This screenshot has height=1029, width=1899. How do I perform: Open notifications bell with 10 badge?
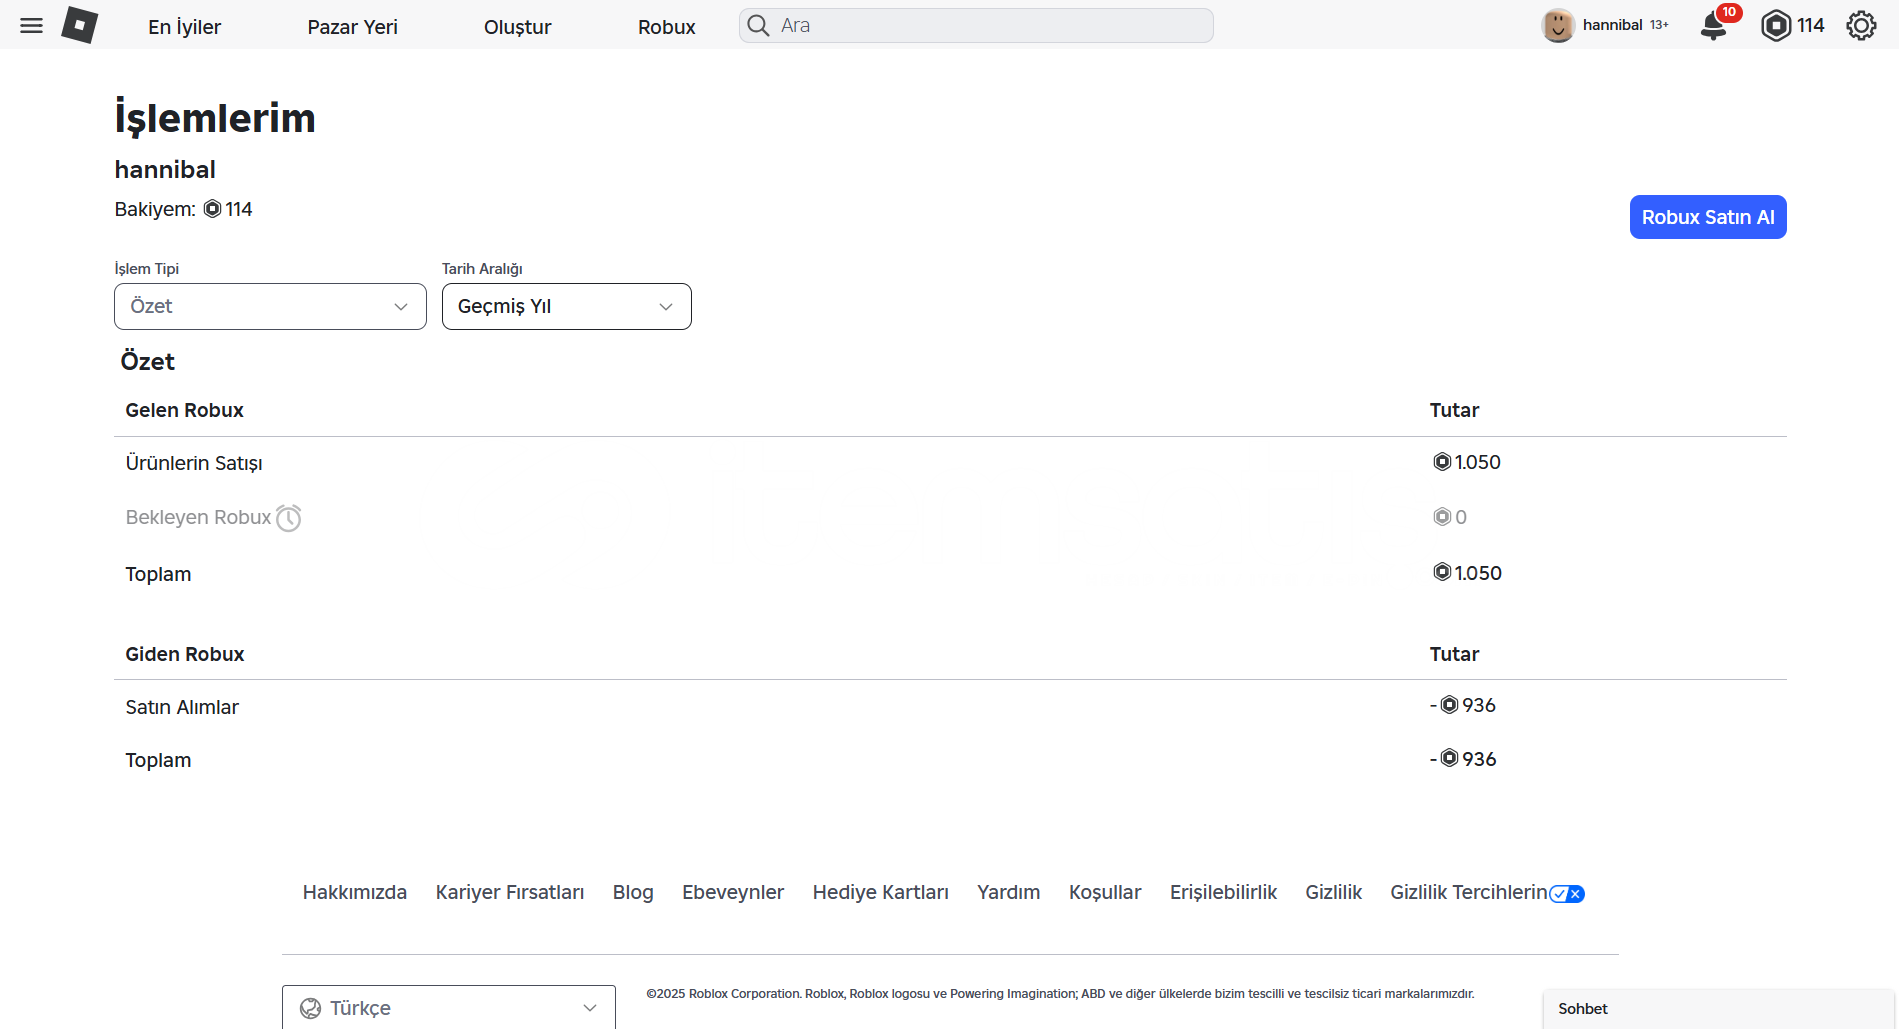[x=1715, y=25]
